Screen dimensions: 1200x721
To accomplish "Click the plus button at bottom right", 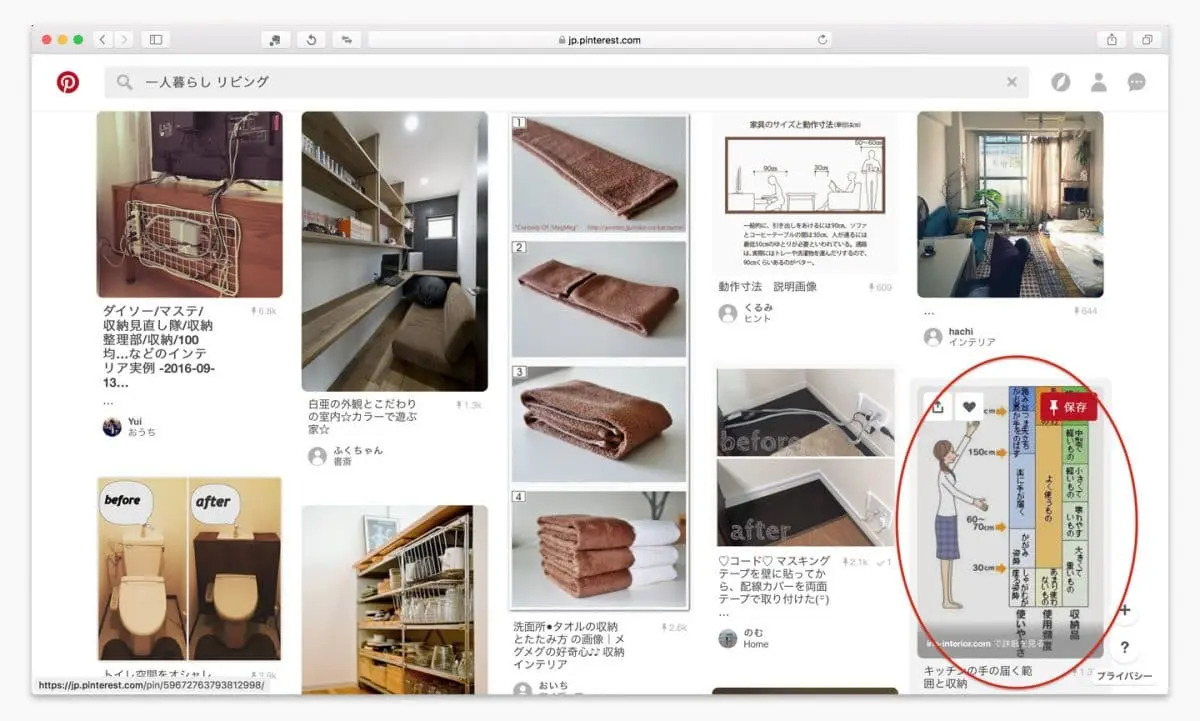I will pyautogui.click(x=1125, y=609).
